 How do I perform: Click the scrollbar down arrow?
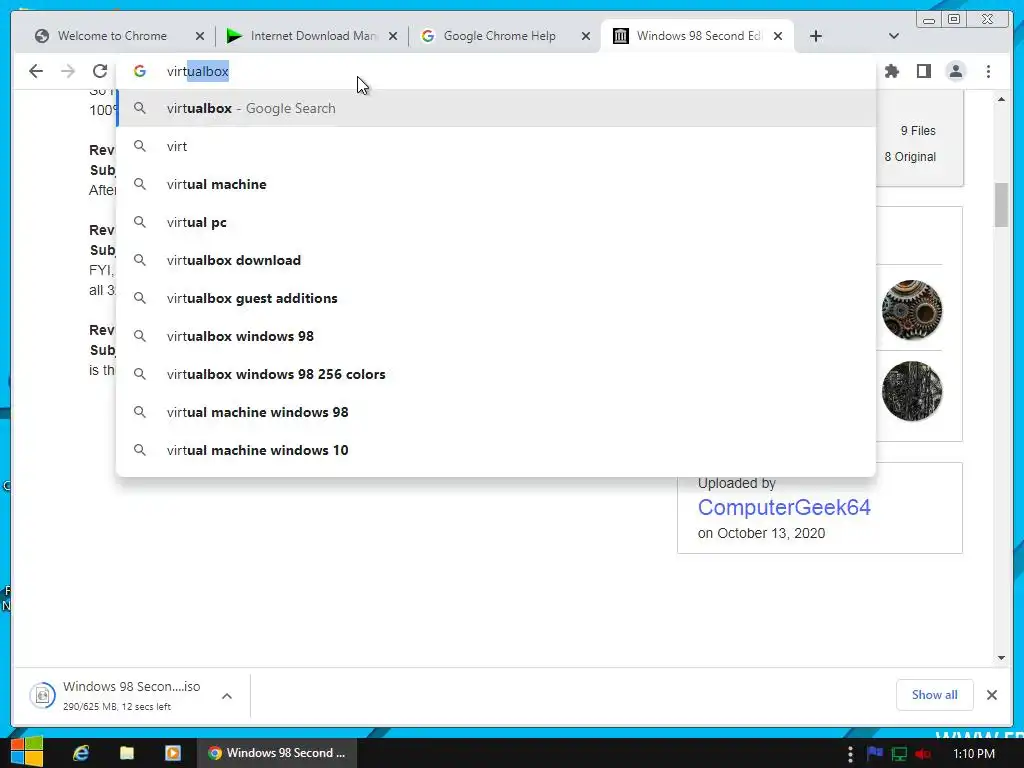coord(1001,658)
